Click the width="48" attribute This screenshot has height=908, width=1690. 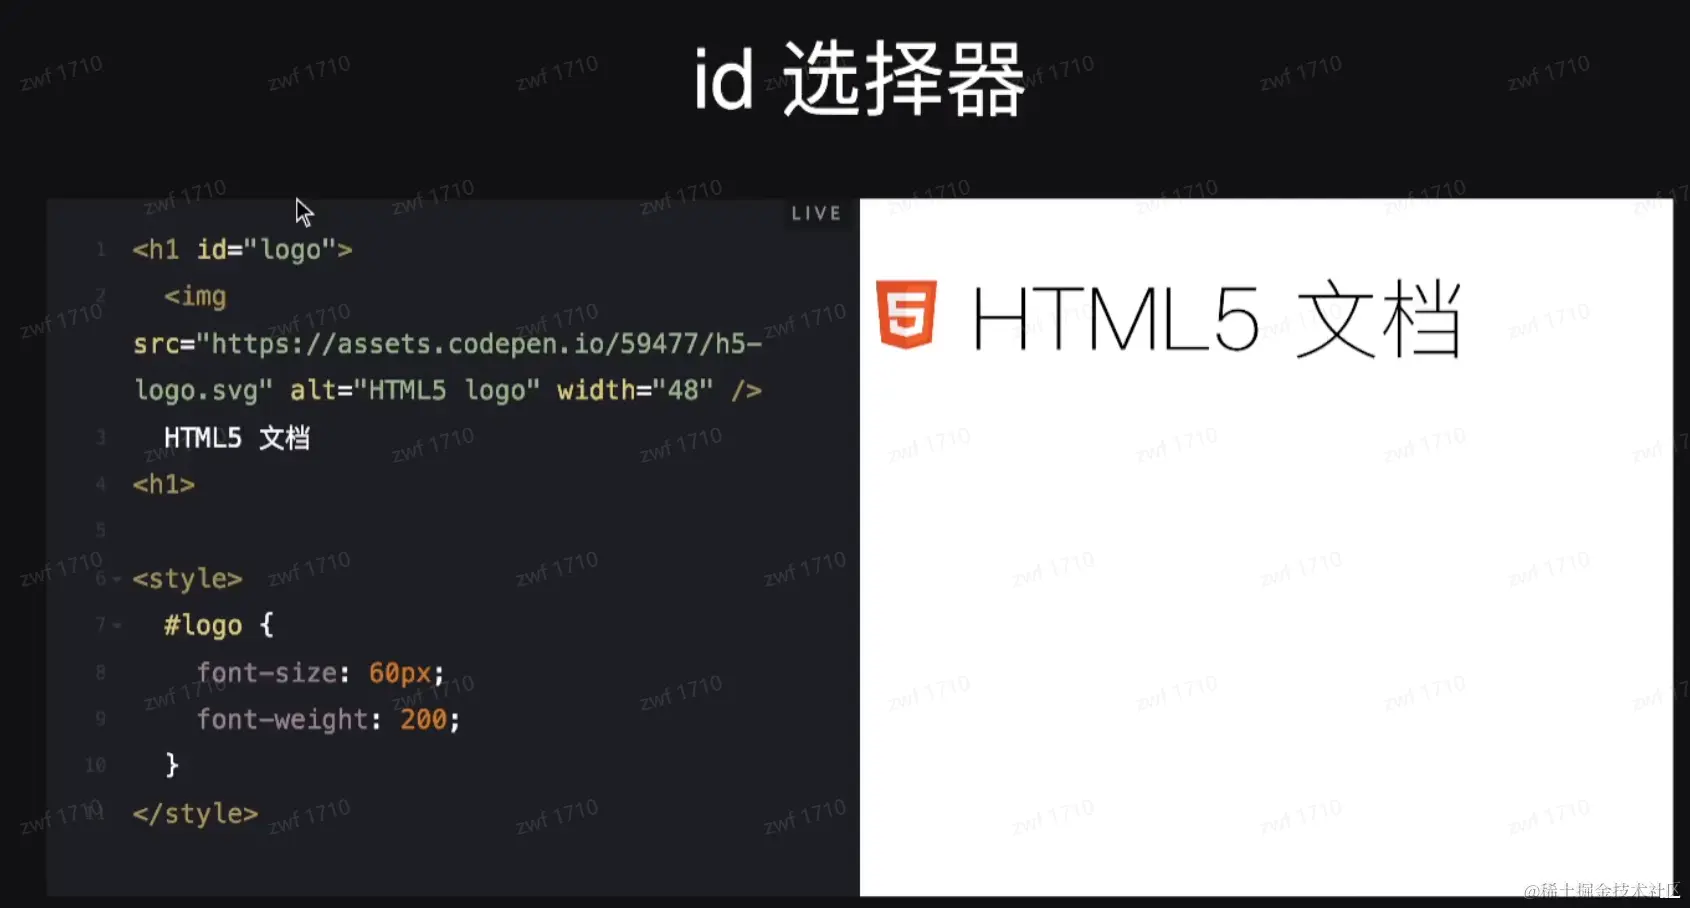point(635,390)
